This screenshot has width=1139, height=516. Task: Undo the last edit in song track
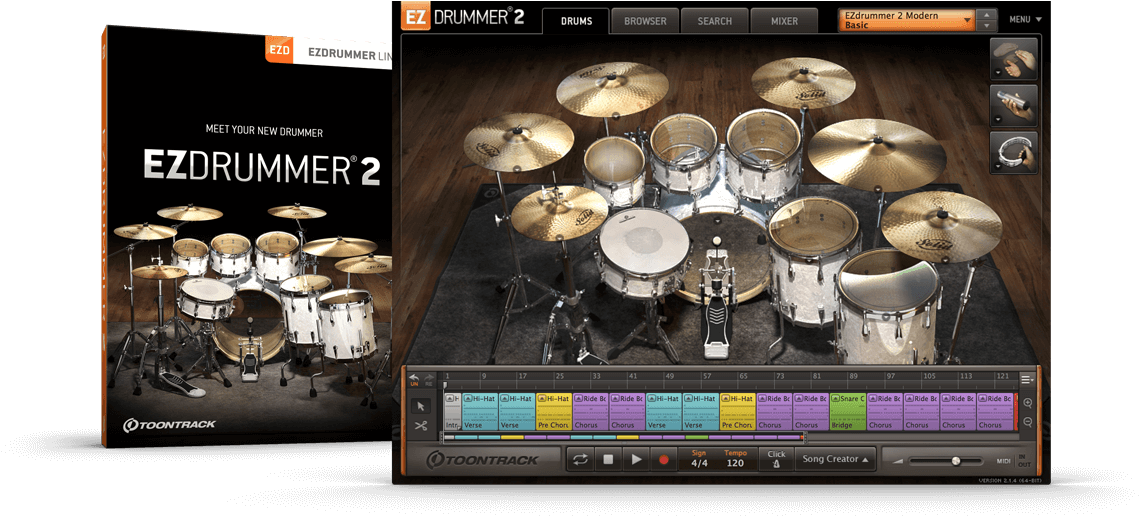tap(414, 379)
